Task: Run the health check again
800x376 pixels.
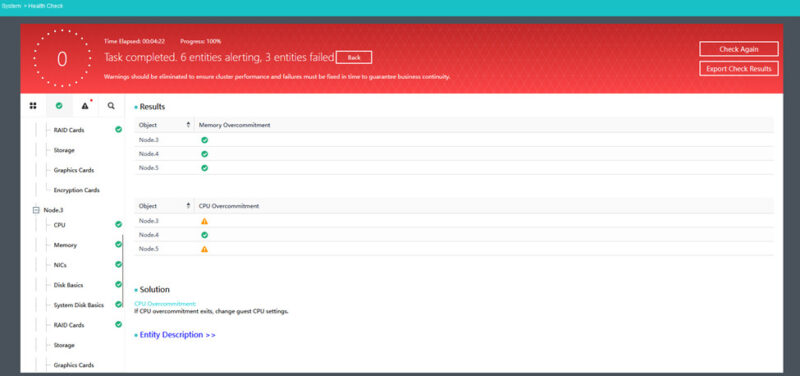Action: pos(739,49)
